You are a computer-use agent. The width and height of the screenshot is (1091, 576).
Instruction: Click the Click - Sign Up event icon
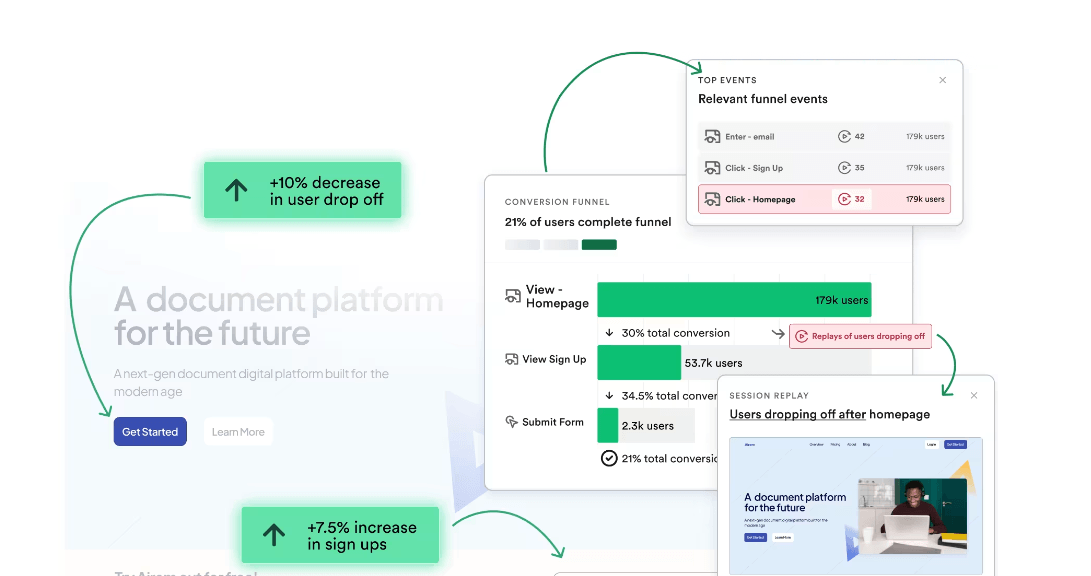point(712,168)
